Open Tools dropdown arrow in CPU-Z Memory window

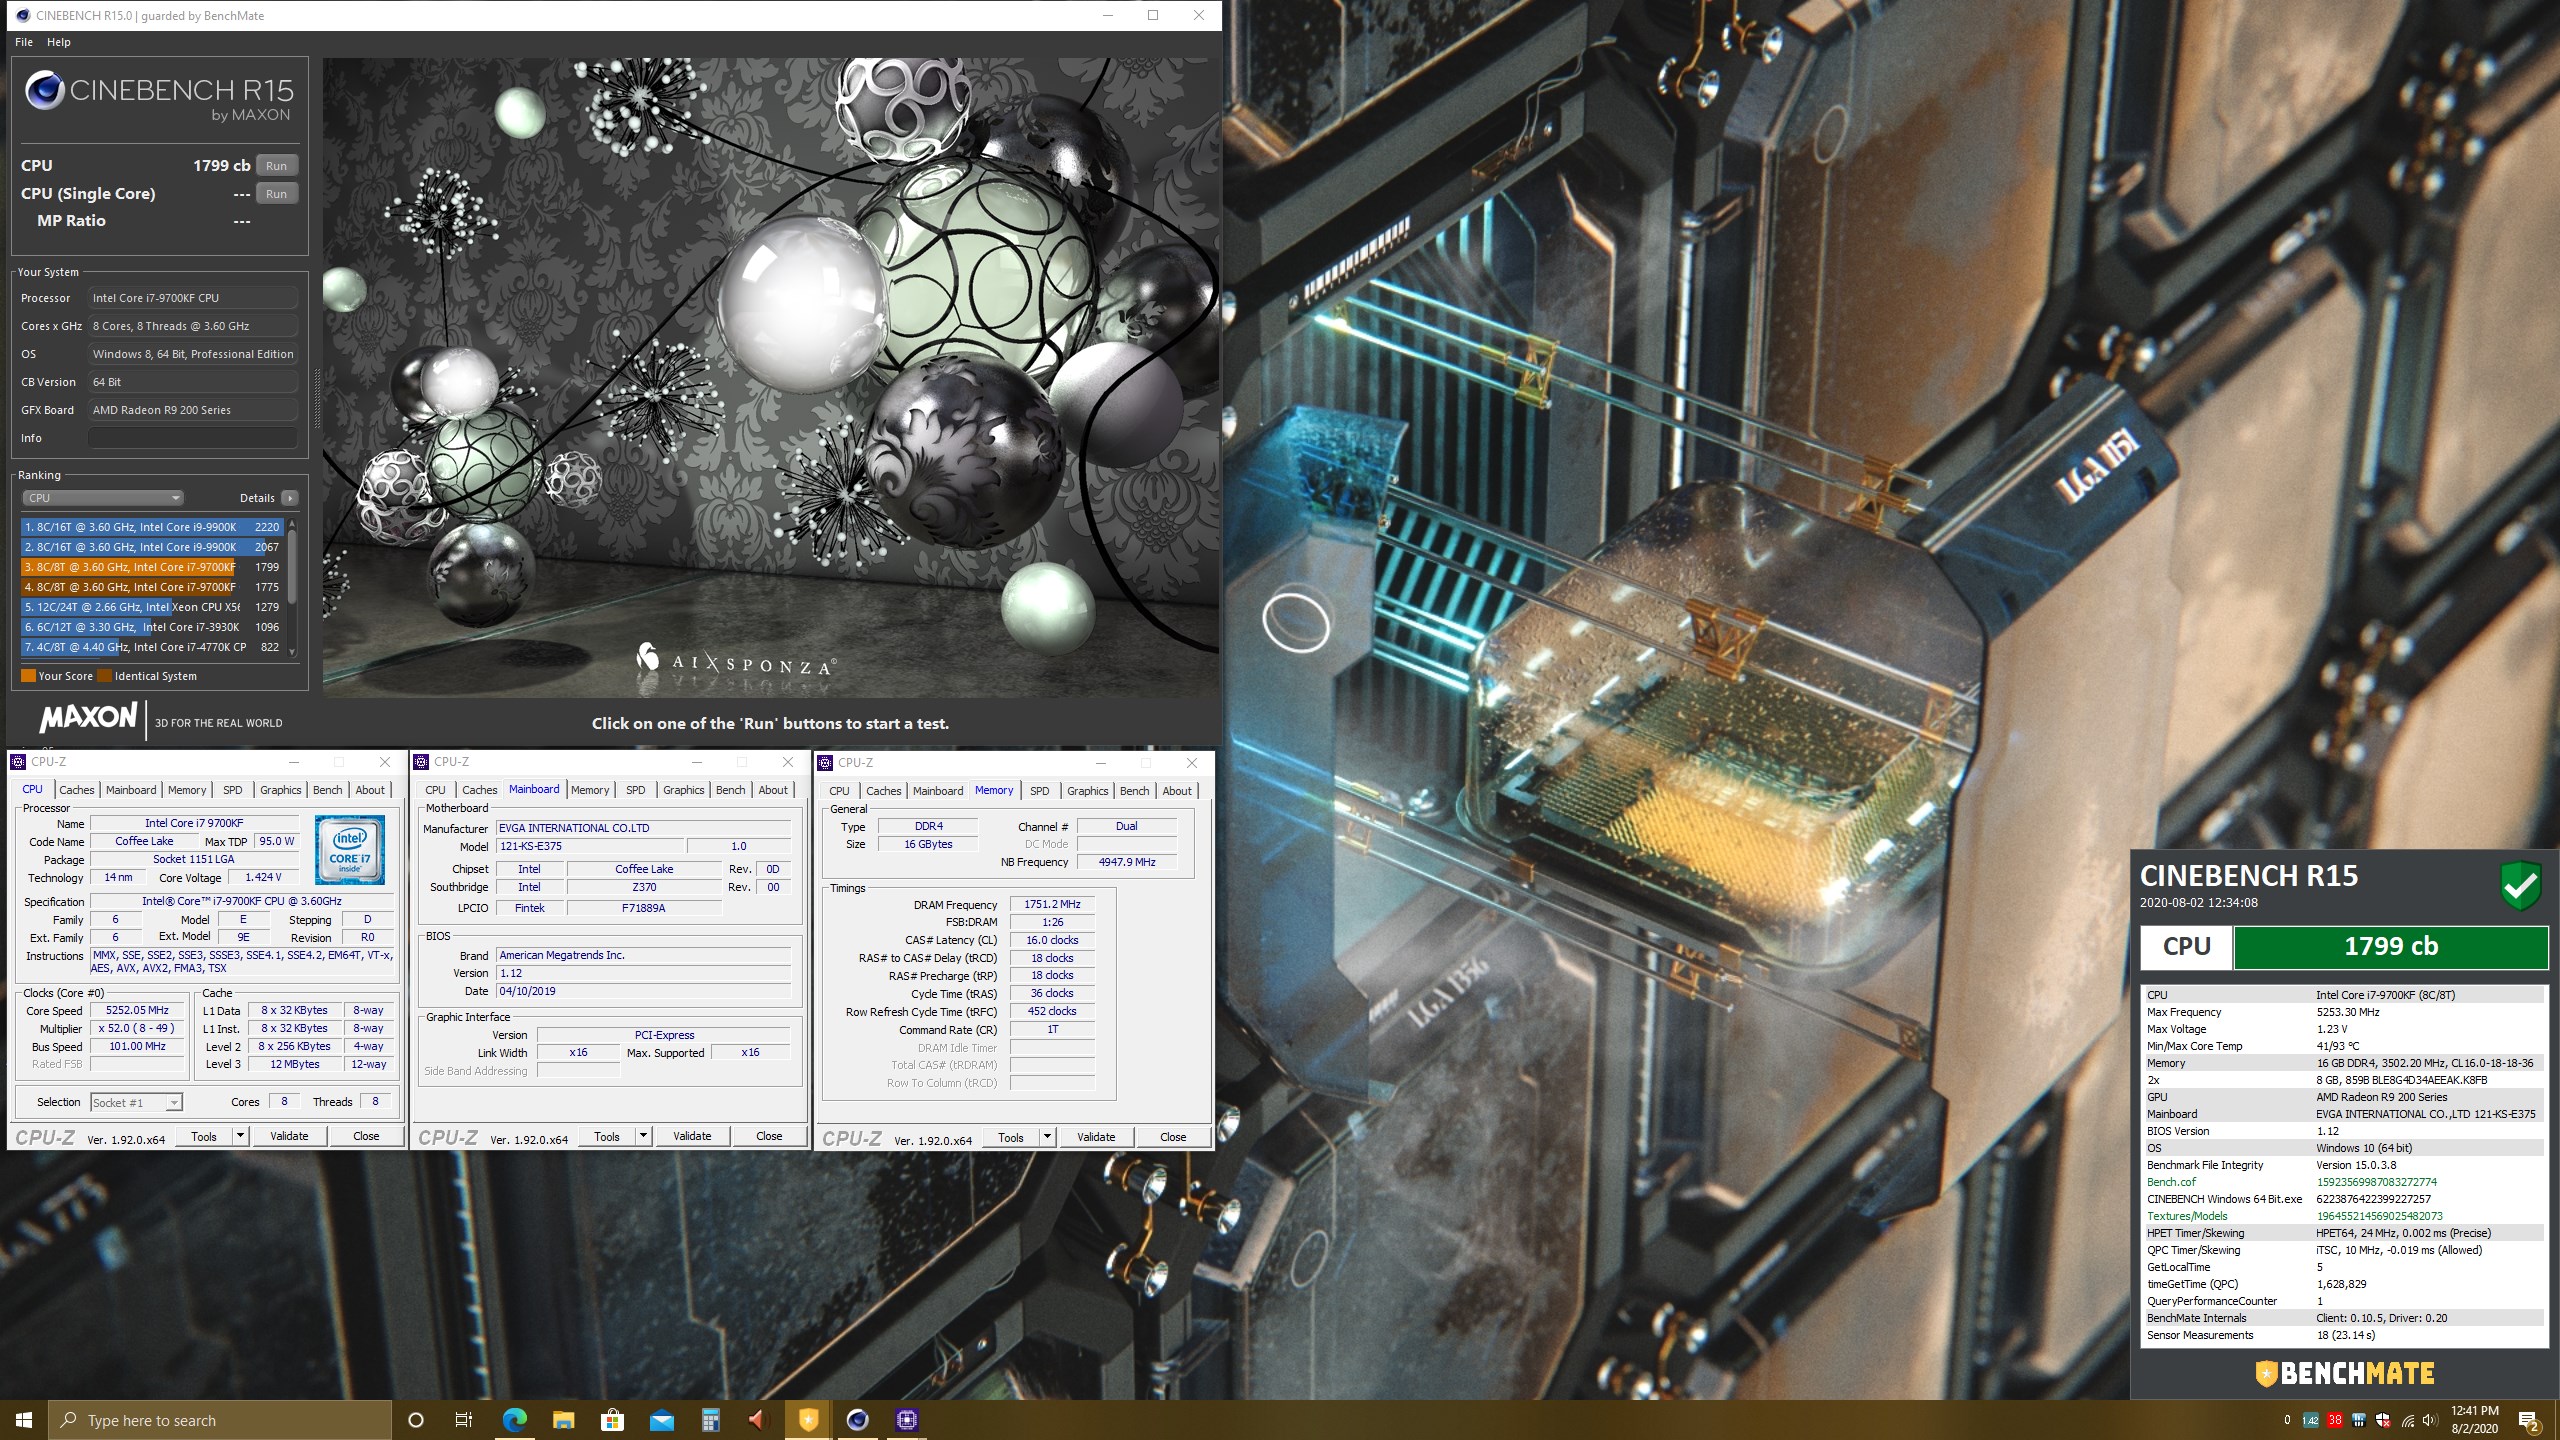[x=1047, y=1137]
